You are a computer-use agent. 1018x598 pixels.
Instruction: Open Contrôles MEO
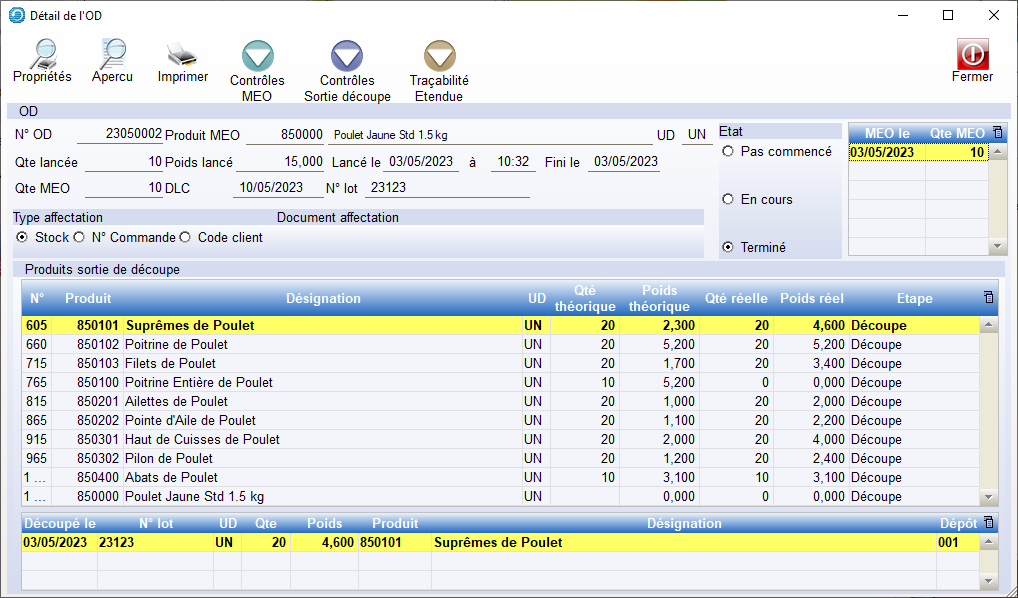257,58
